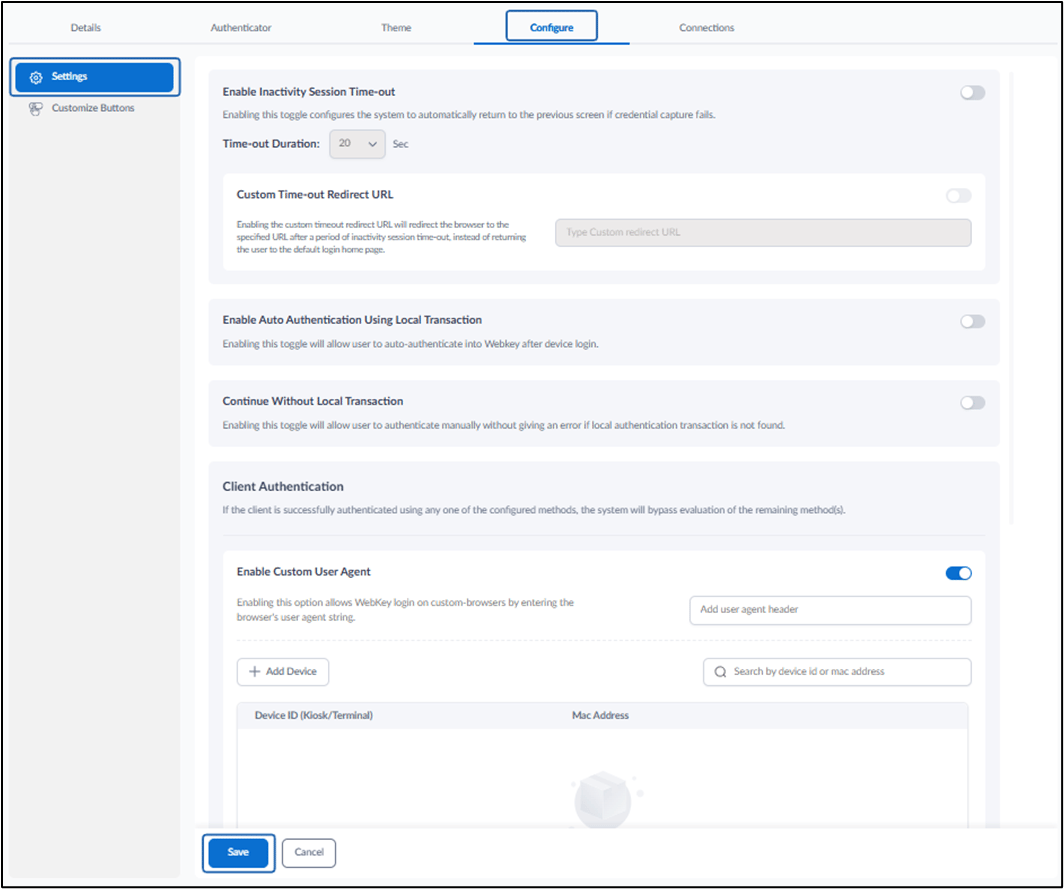Open Customize Buttons in the sidebar
This screenshot has height=889, width=1064.
coord(95,108)
